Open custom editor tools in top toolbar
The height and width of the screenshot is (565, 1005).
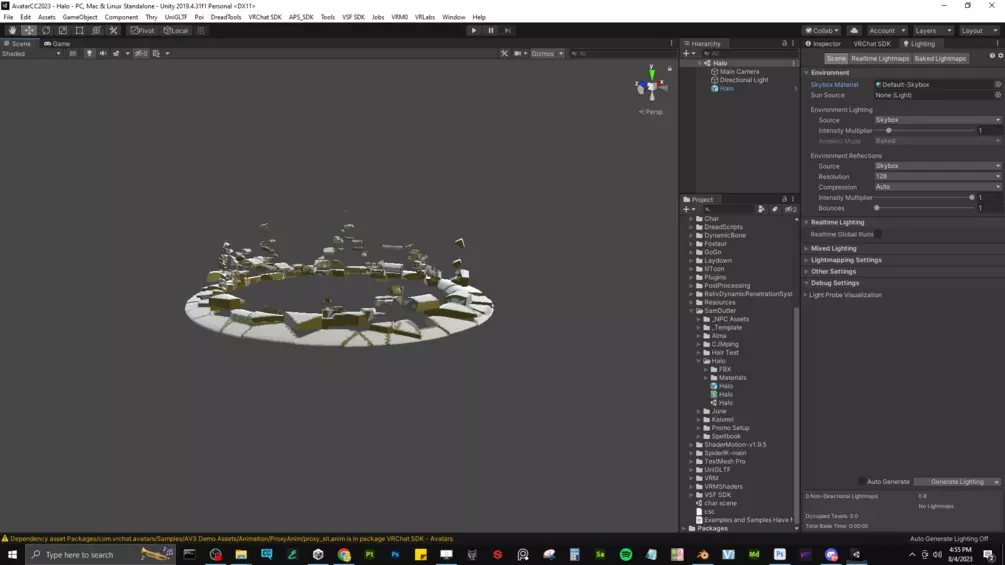pyautogui.click(x=113, y=30)
